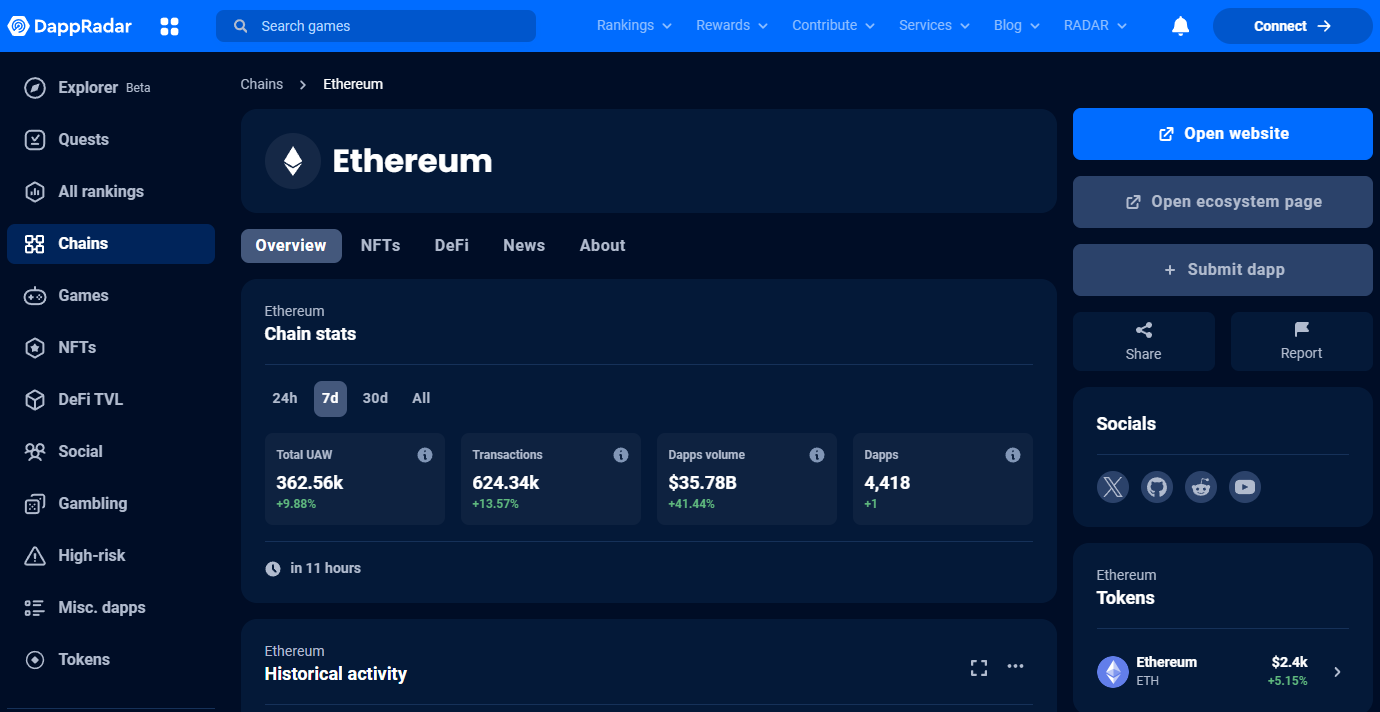The width and height of the screenshot is (1380, 712).
Task: Open Ethereum's YouTube social icon
Action: (1245, 487)
